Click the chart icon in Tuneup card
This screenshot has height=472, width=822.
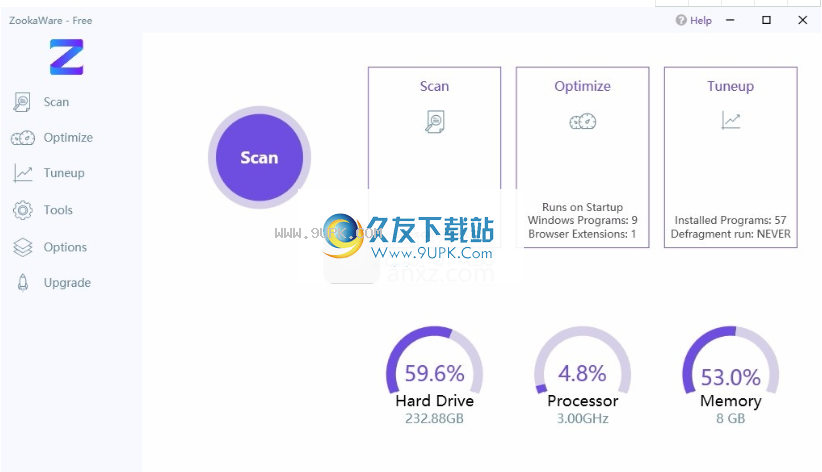[x=731, y=121]
